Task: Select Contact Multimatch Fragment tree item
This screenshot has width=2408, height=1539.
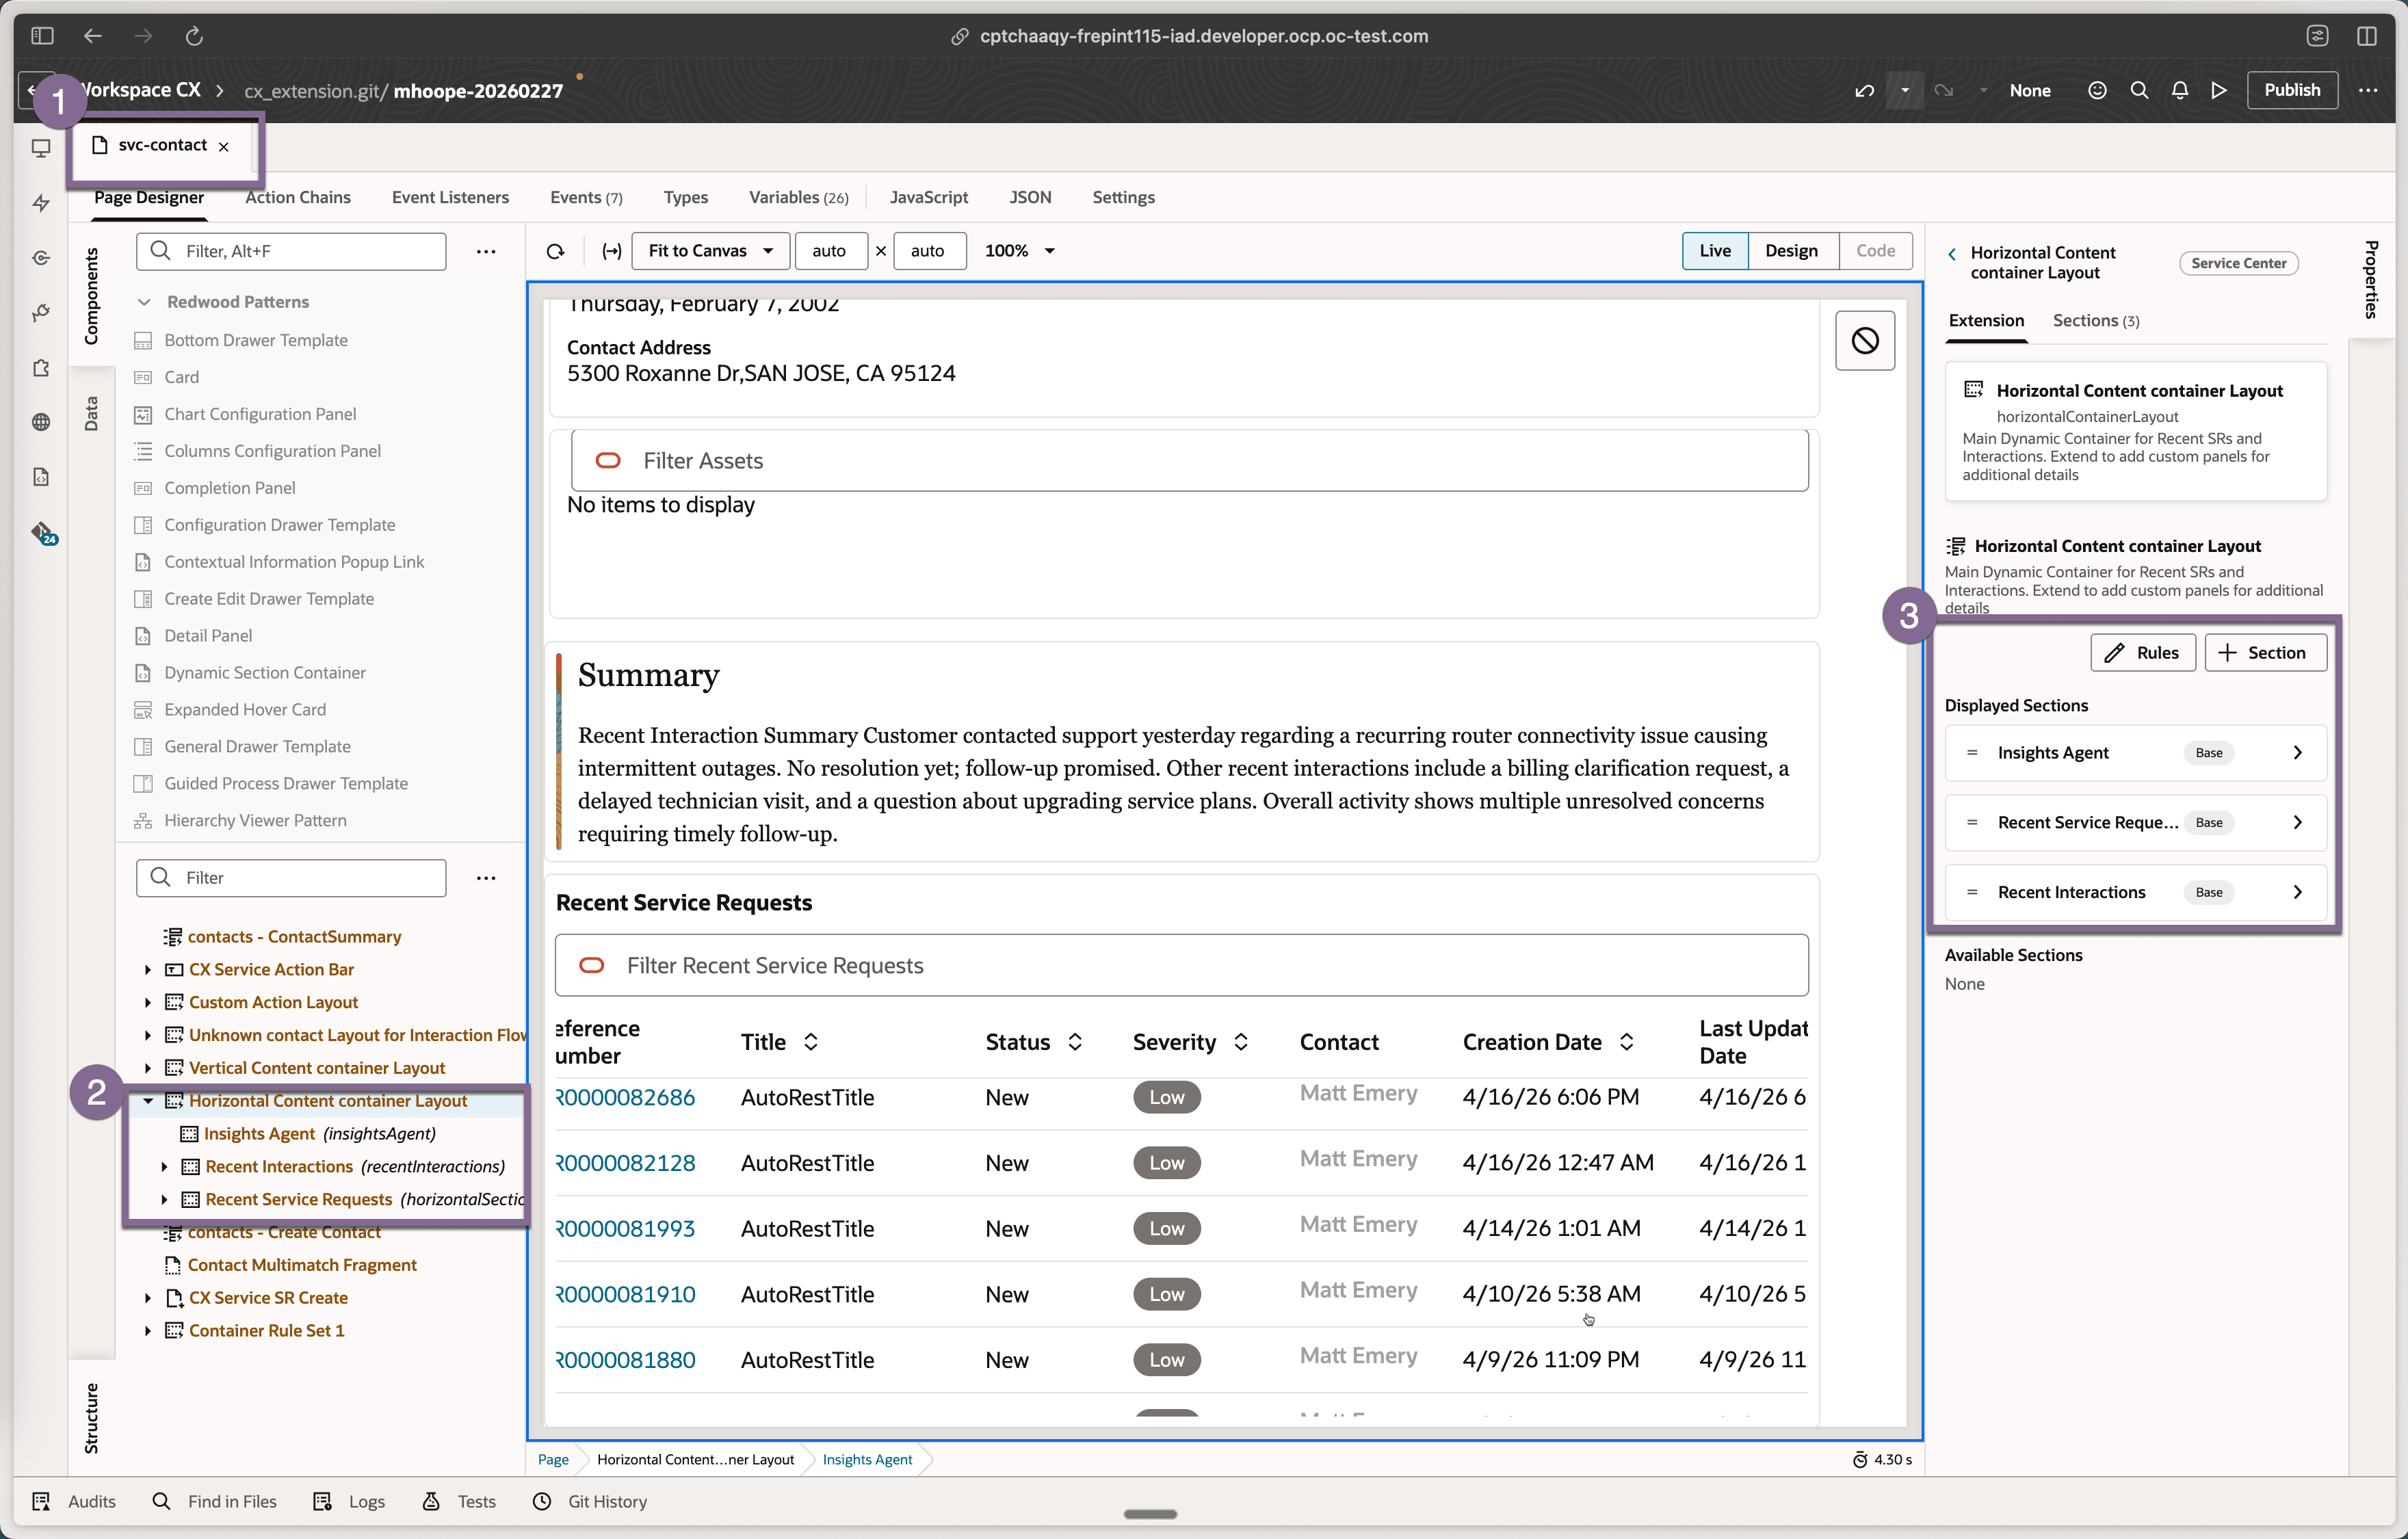Action: tap(301, 1265)
